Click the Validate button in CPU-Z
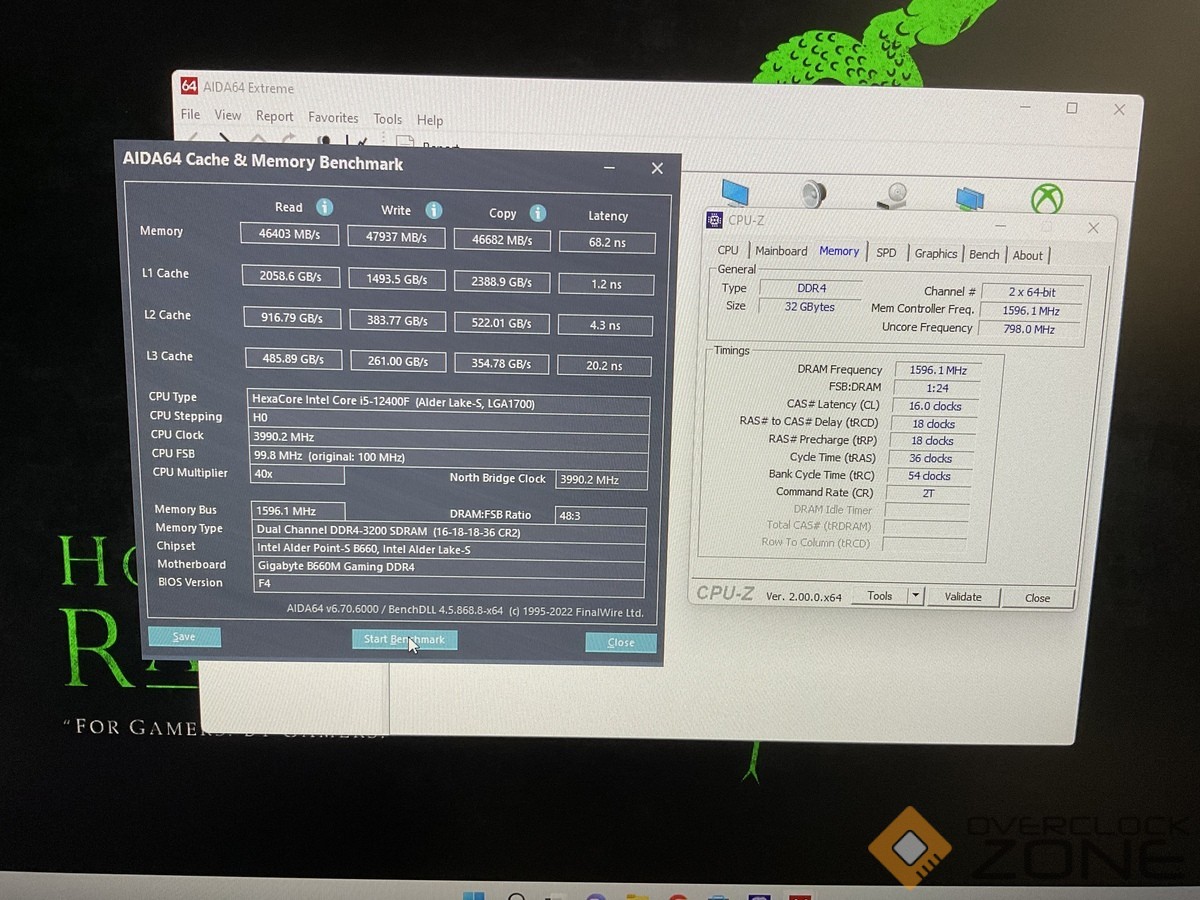The image size is (1200, 900). tap(963, 597)
